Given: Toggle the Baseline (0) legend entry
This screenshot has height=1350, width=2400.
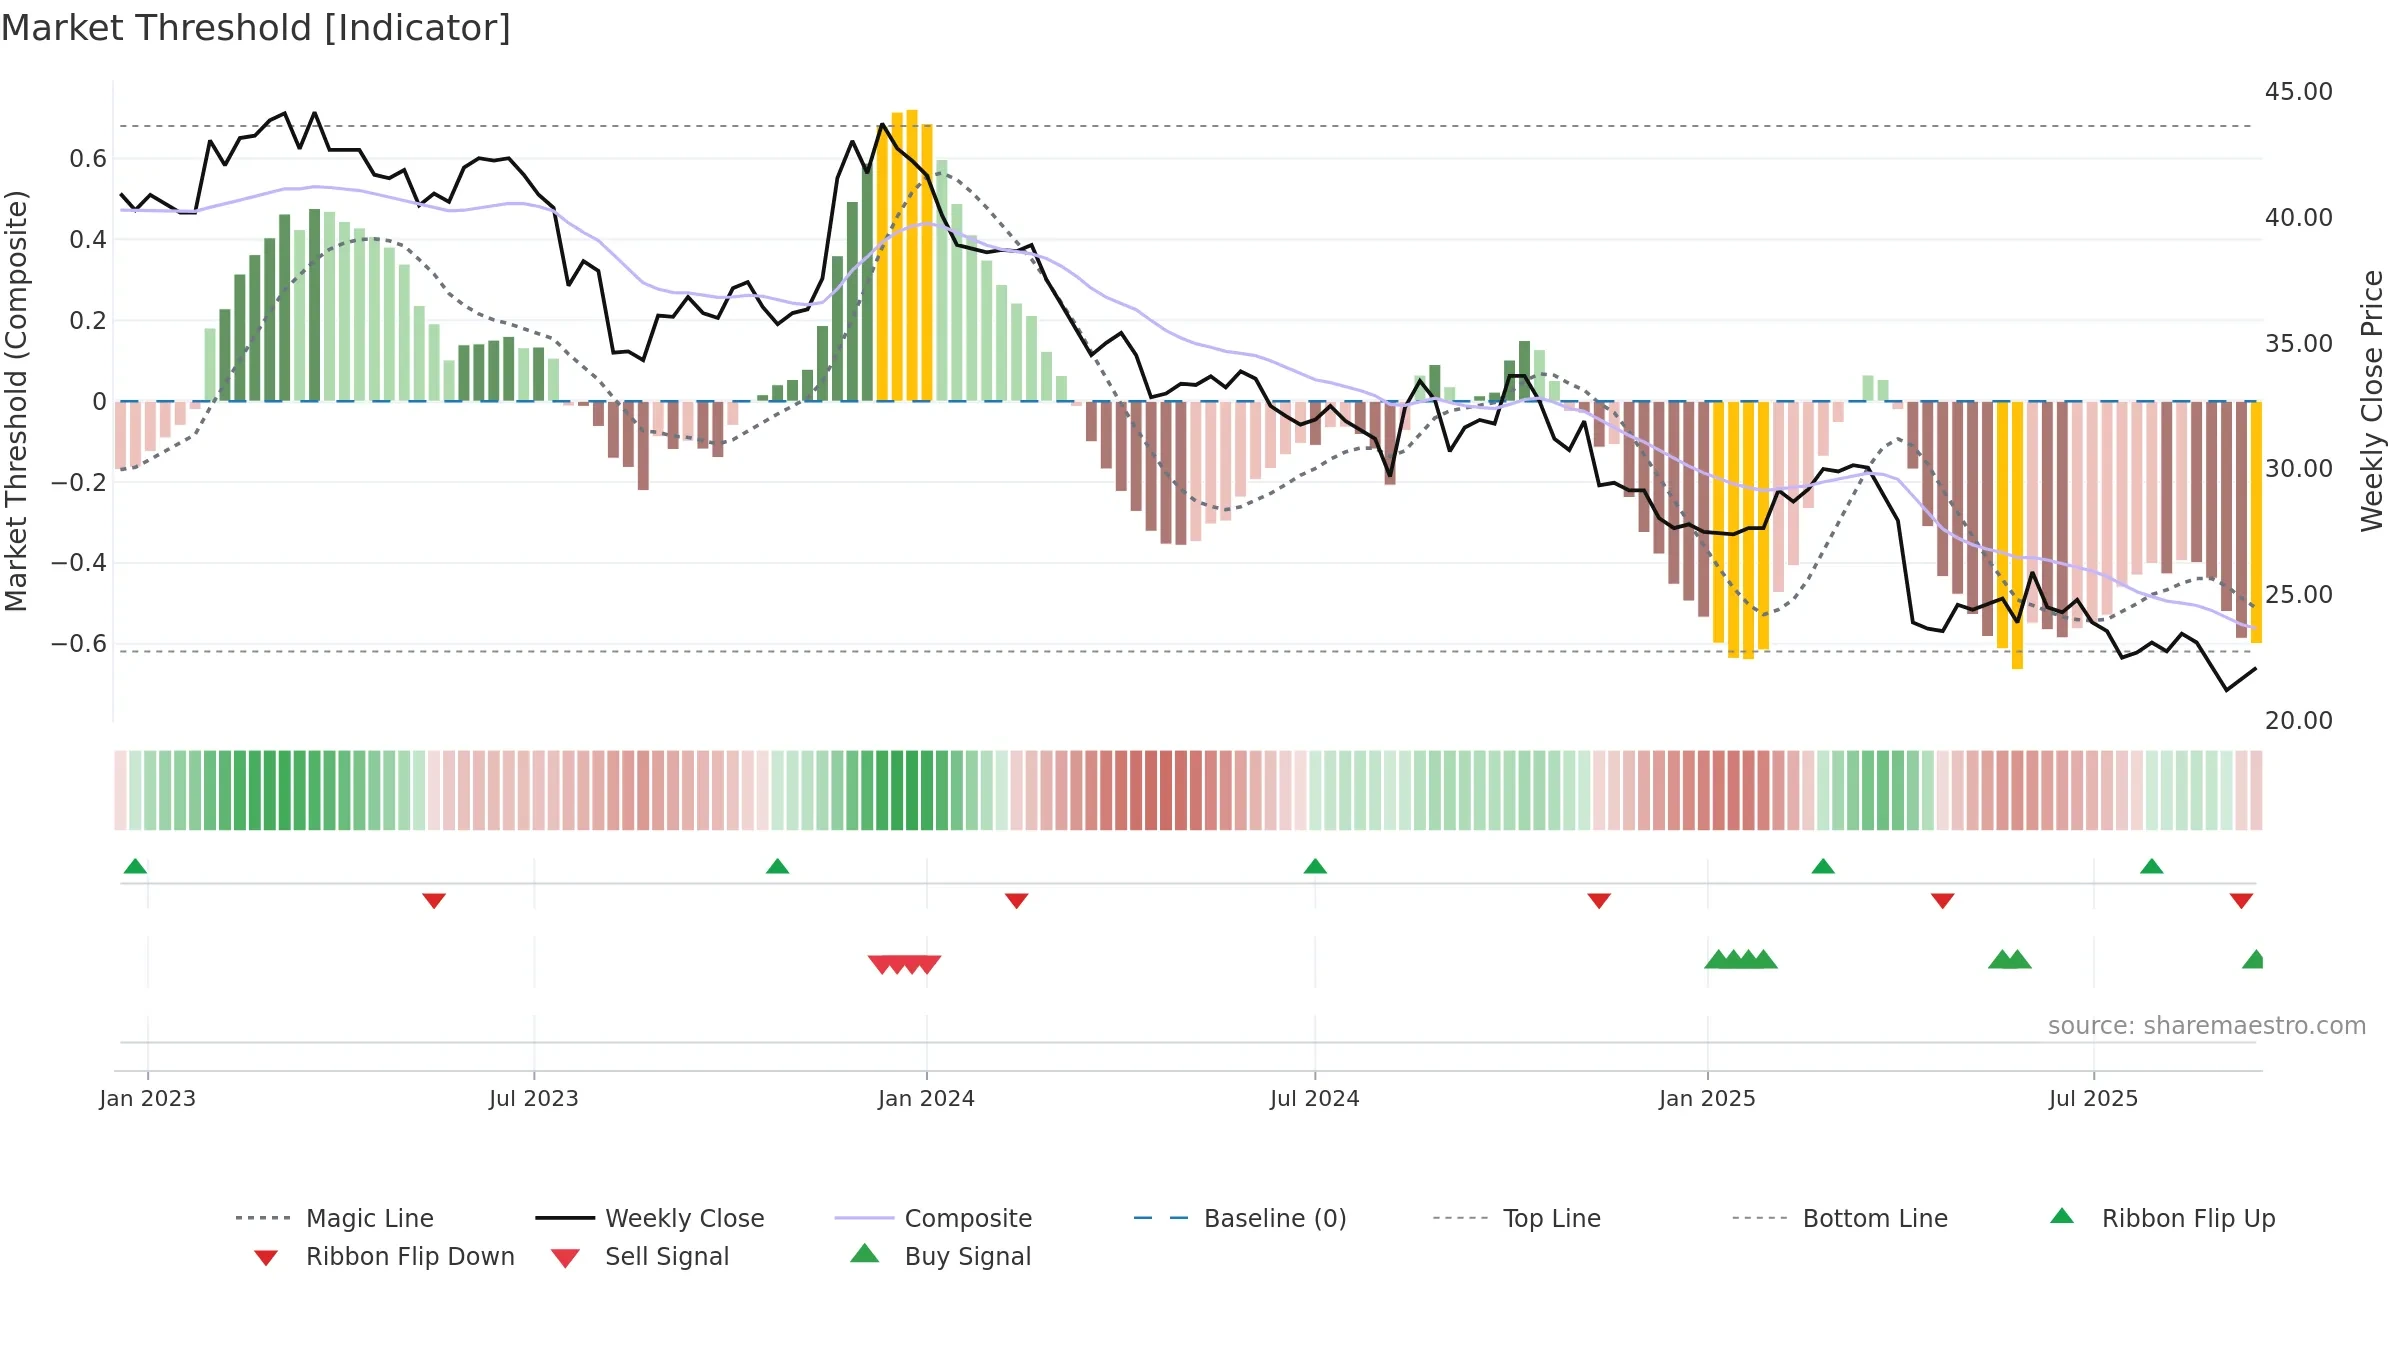Looking at the screenshot, I should coord(1240,1218).
